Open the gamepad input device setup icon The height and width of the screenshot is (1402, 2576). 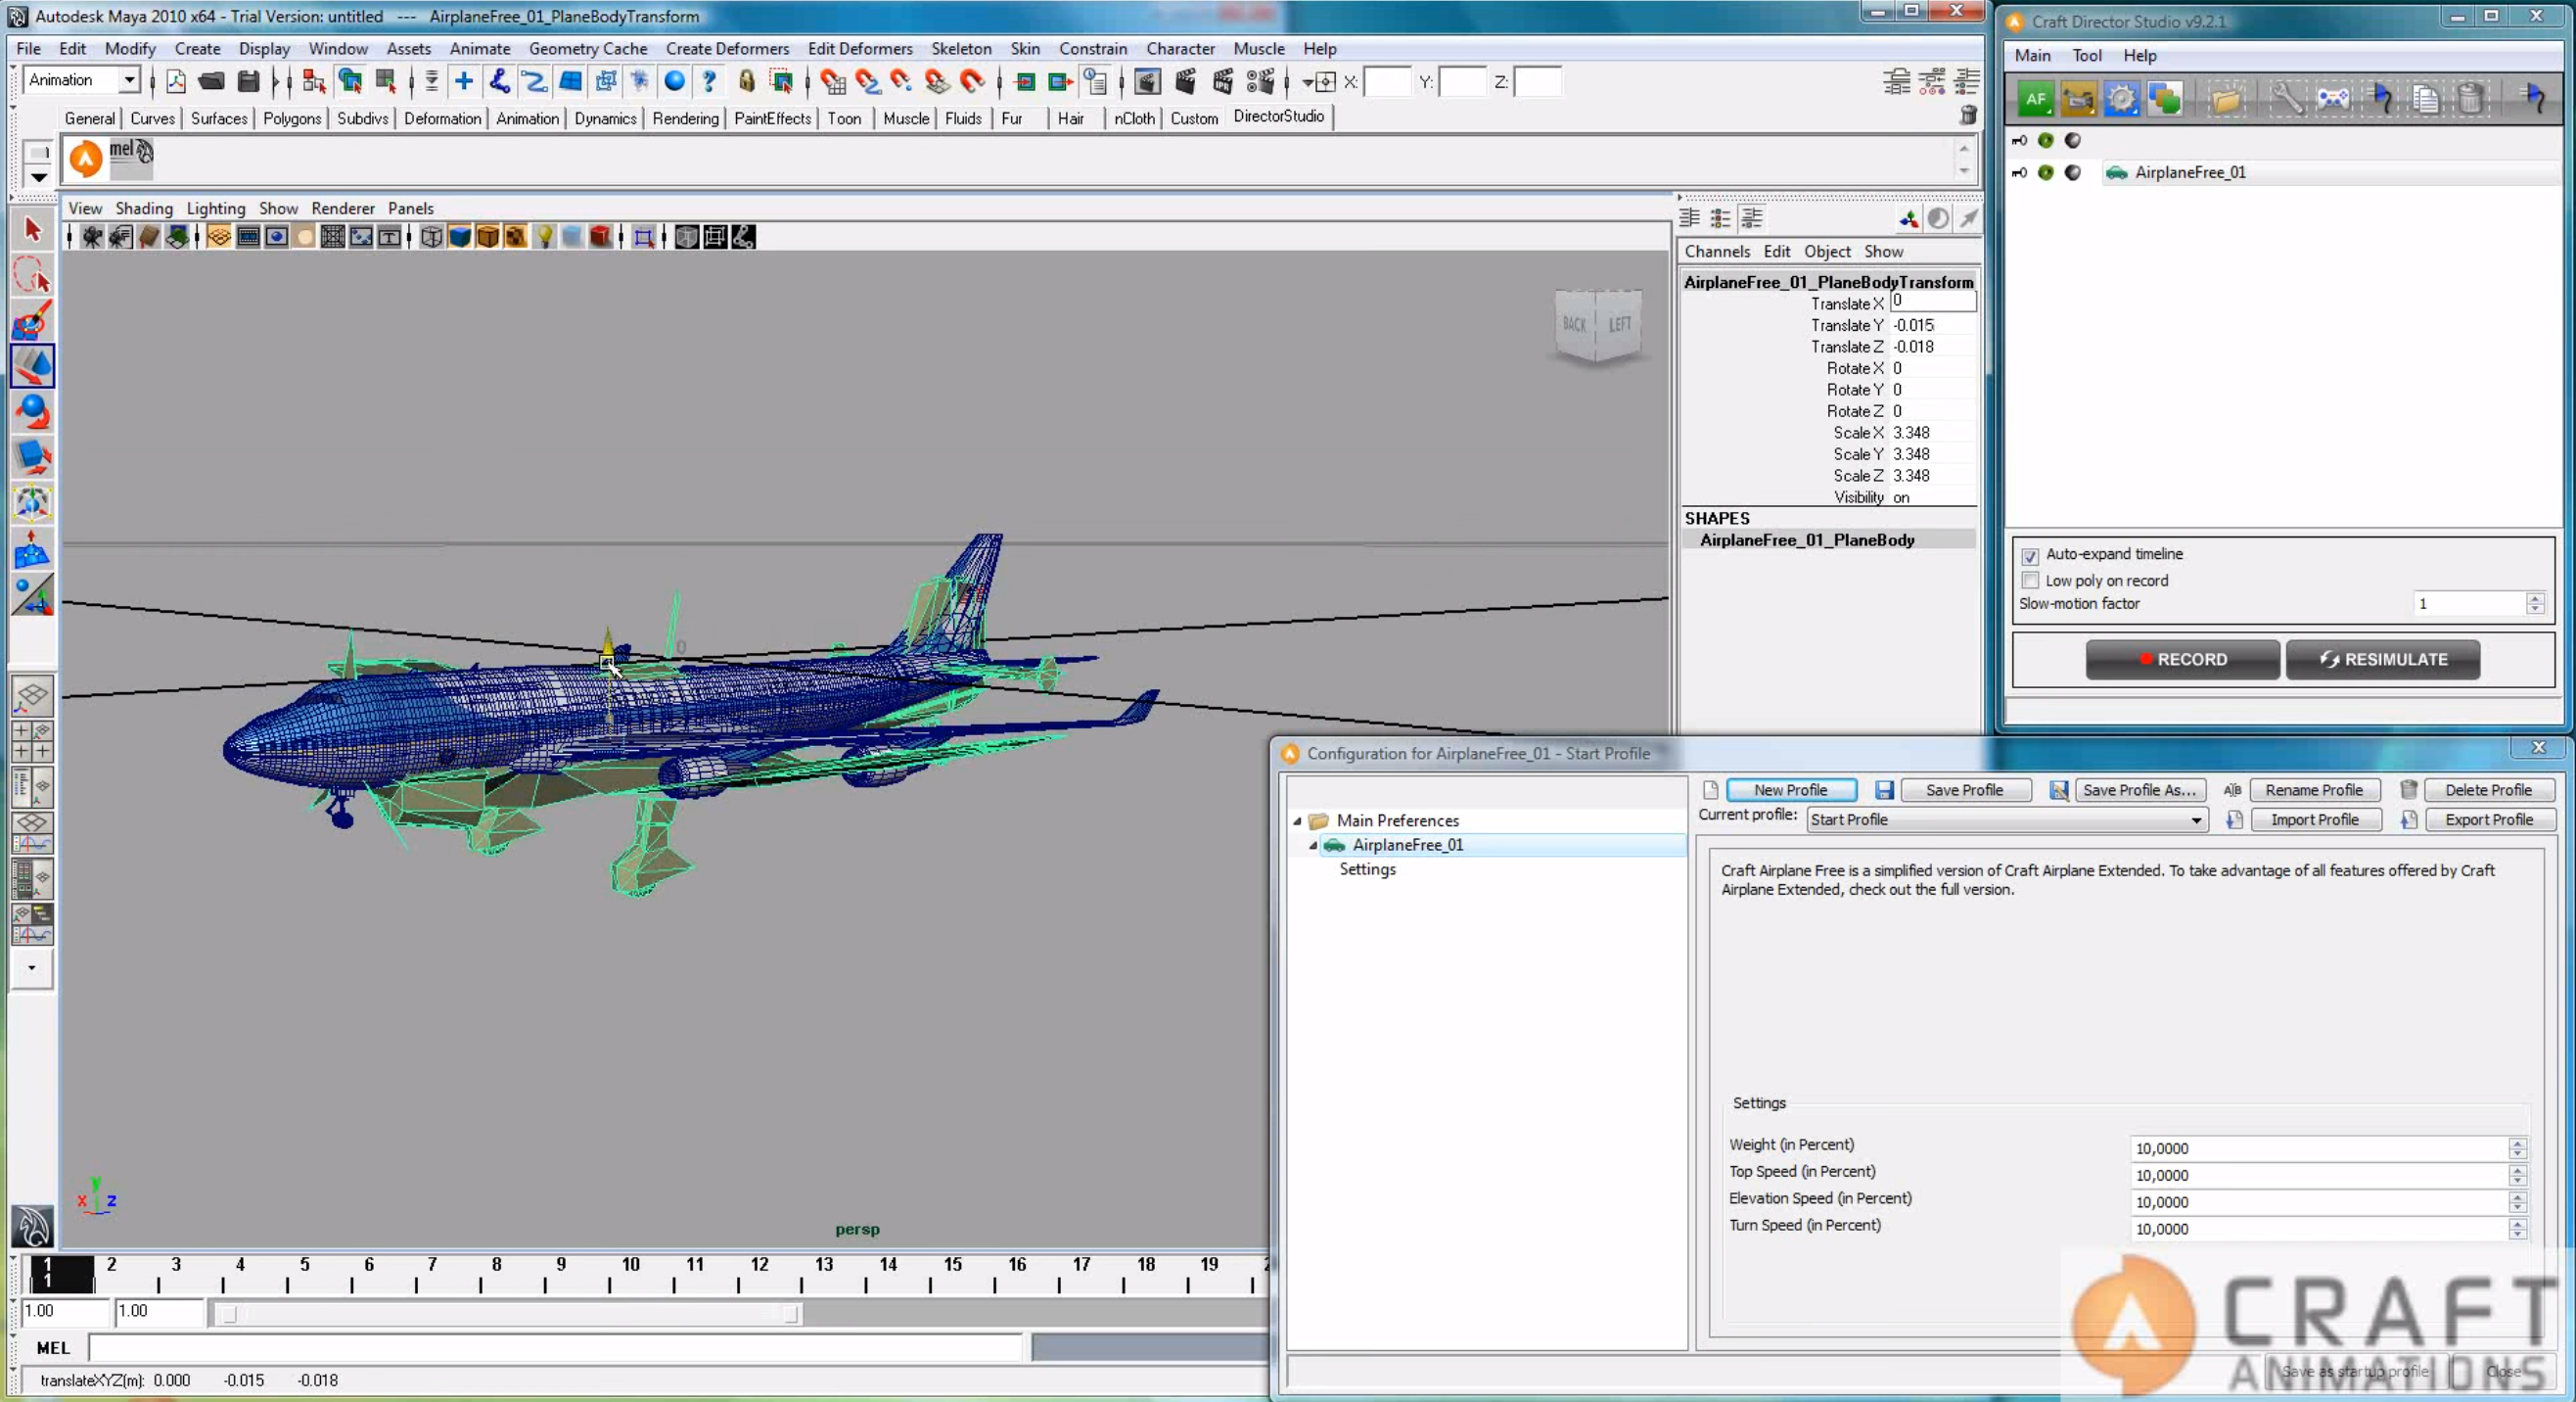coord(2332,99)
